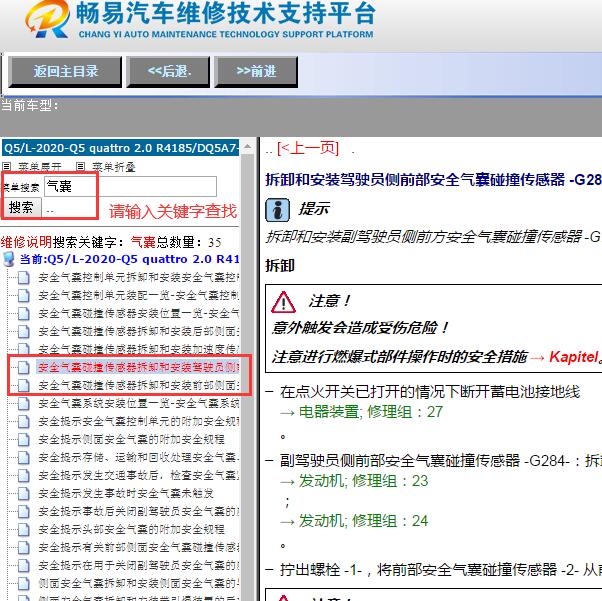Click the red warning triangle icon by 注意

(283, 302)
